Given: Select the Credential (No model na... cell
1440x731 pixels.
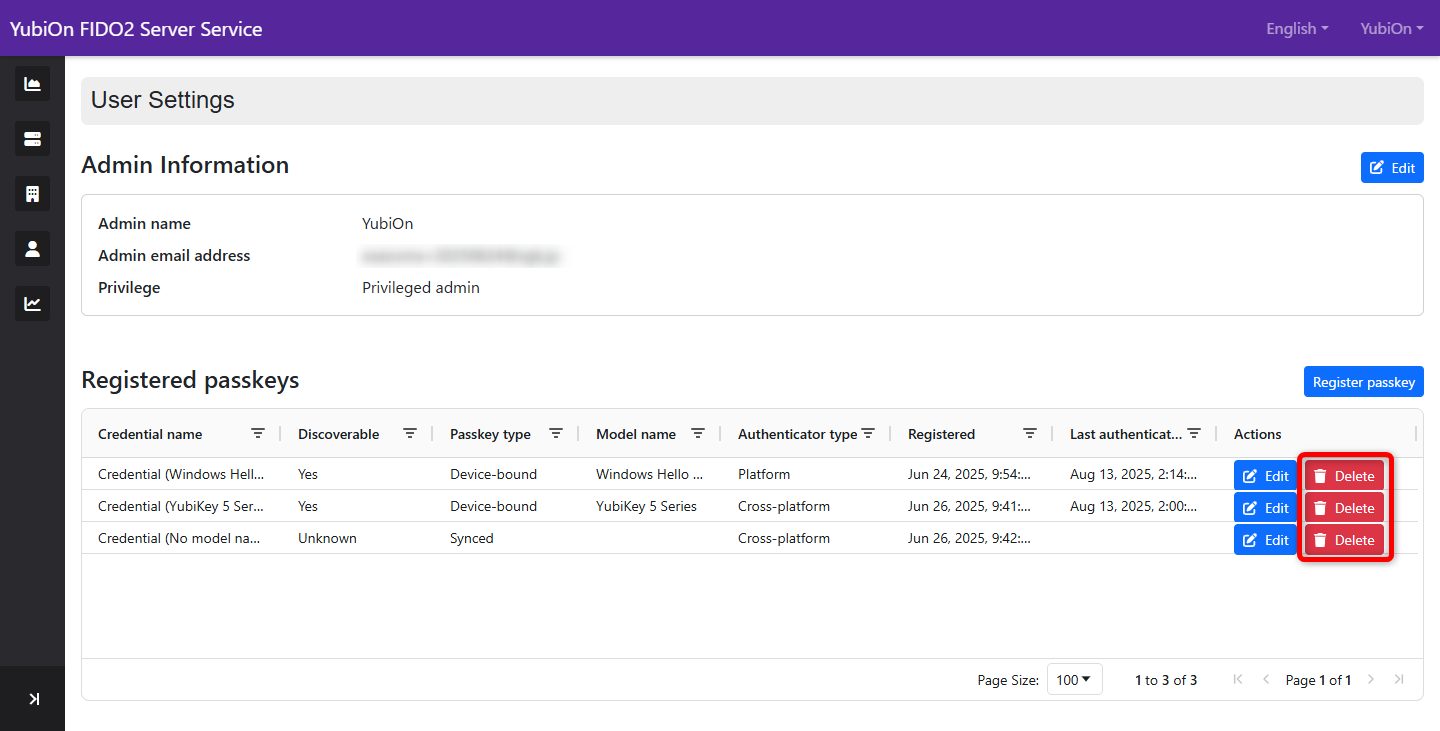Looking at the screenshot, I should pos(181,538).
